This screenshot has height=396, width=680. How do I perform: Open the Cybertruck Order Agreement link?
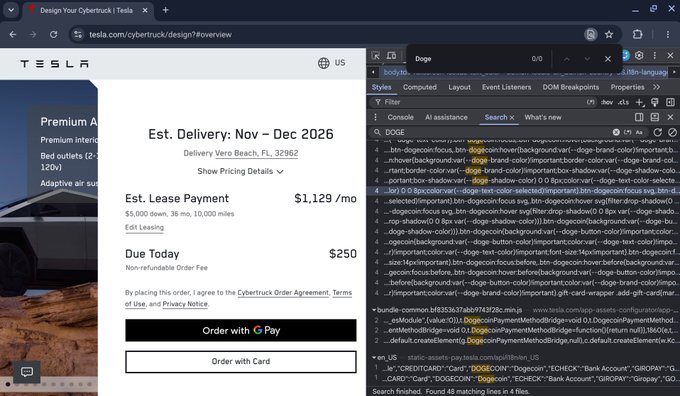283,293
